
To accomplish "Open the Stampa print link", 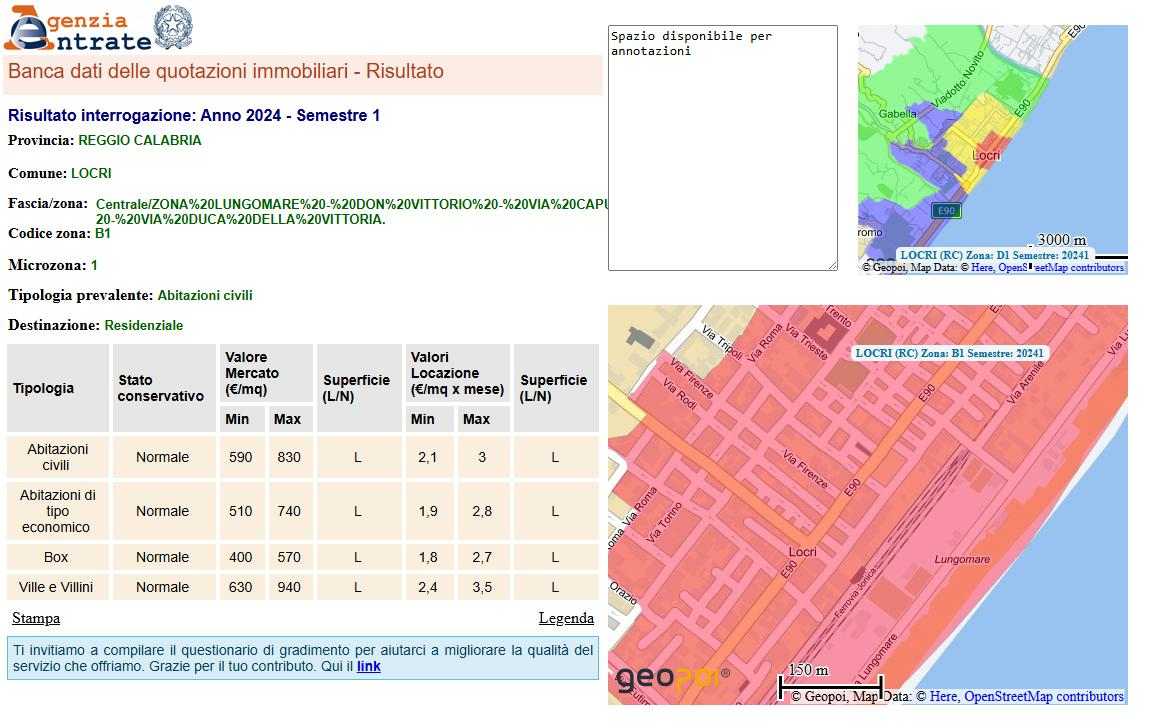I will [x=36, y=618].
